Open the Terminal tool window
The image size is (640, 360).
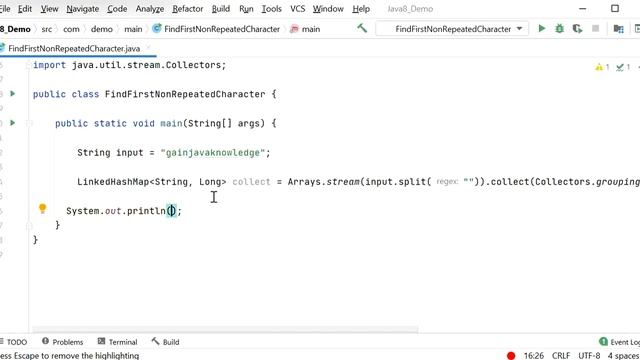pos(118,342)
